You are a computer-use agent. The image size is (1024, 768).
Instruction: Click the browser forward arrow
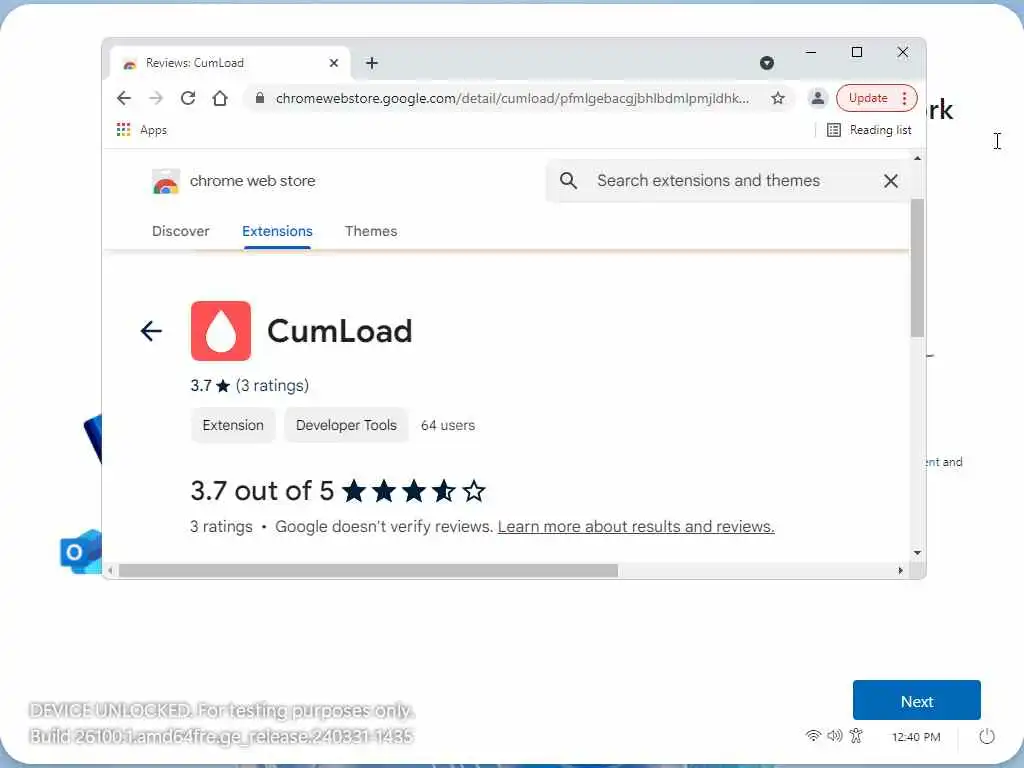[155, 98]
